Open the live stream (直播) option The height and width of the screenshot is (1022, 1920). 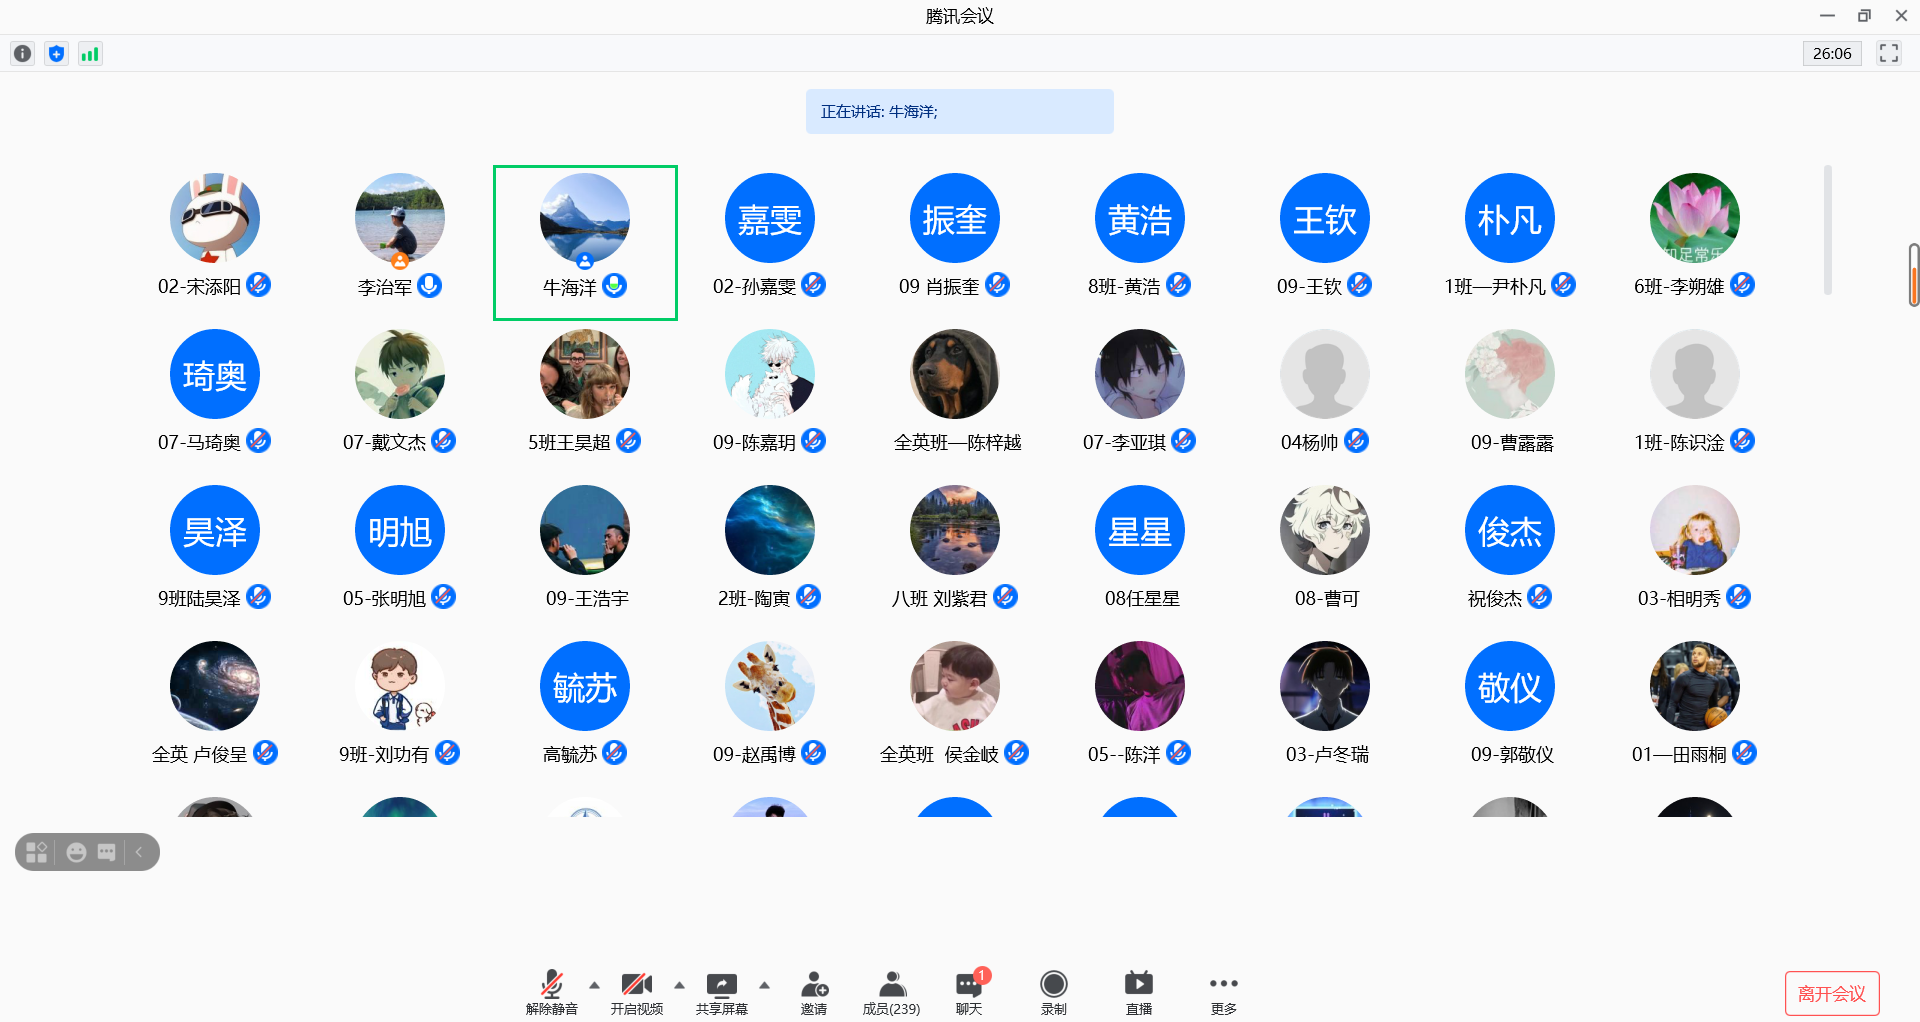[1138, 992]
